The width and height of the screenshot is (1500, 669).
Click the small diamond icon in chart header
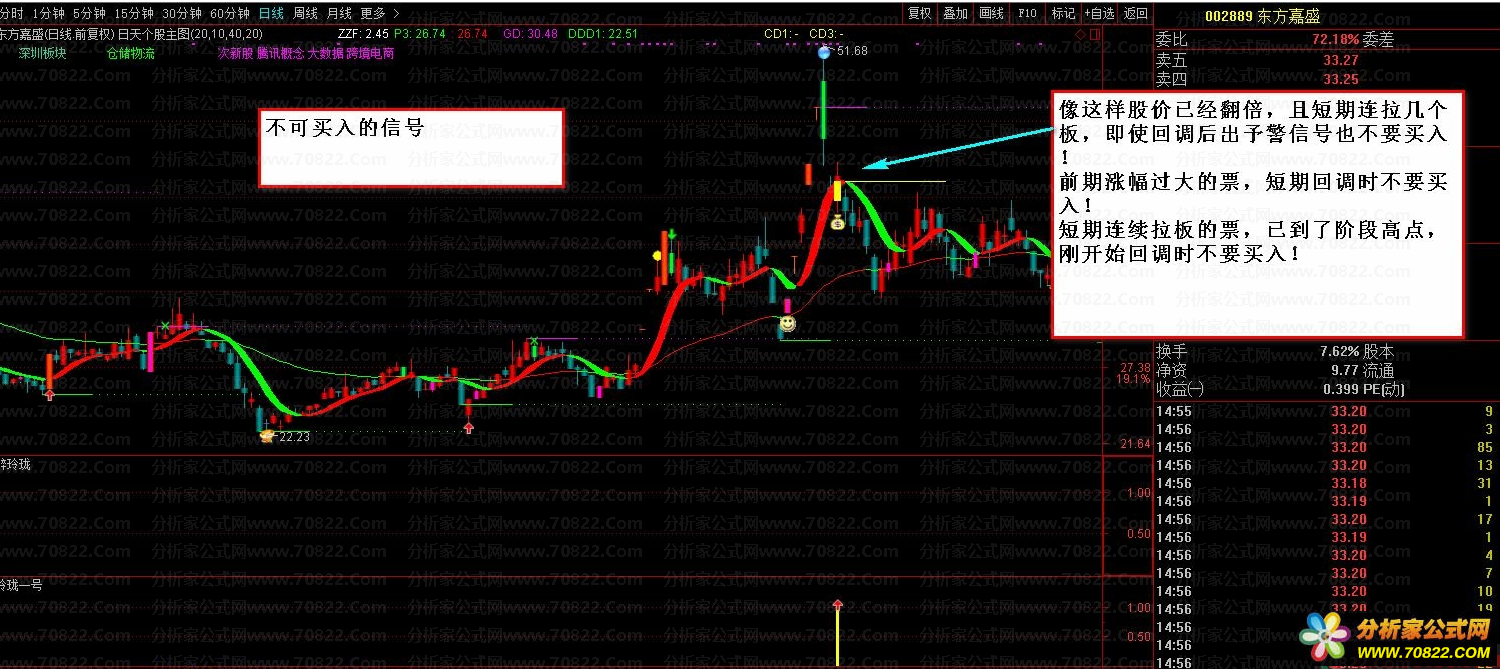coord(1080,34)
